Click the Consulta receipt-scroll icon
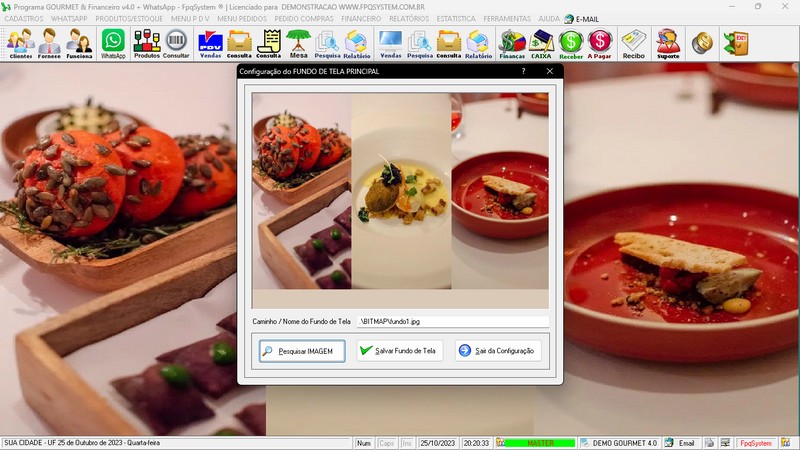Screen dimensions: 800x450 [268, 44]
